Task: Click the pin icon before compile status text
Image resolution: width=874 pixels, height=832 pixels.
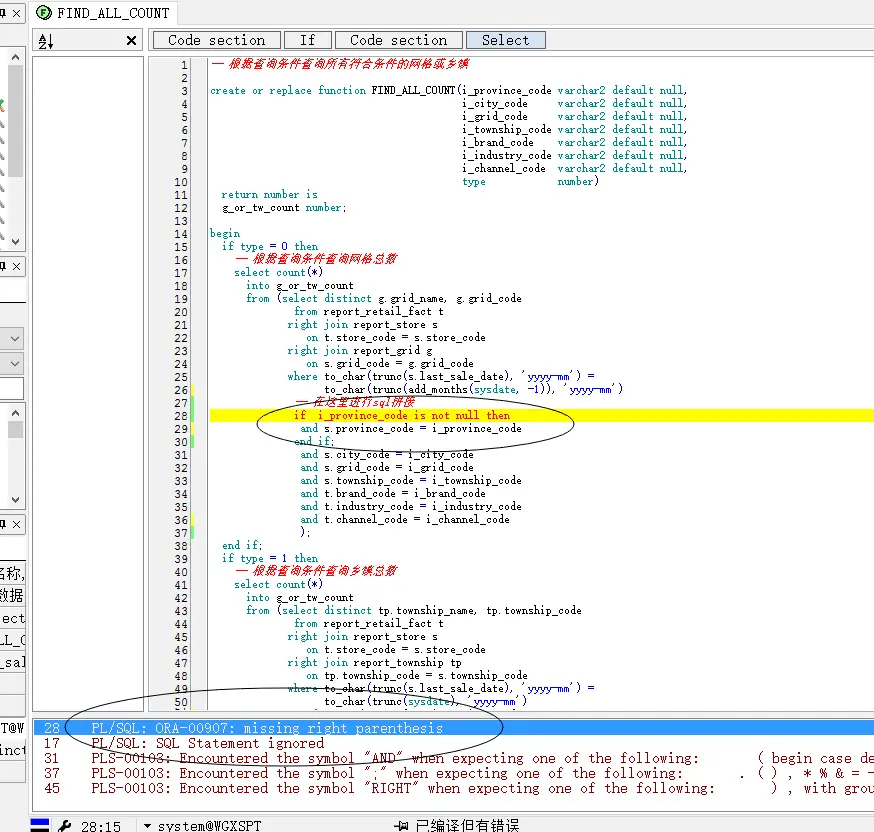Action: tap(401, 825)
